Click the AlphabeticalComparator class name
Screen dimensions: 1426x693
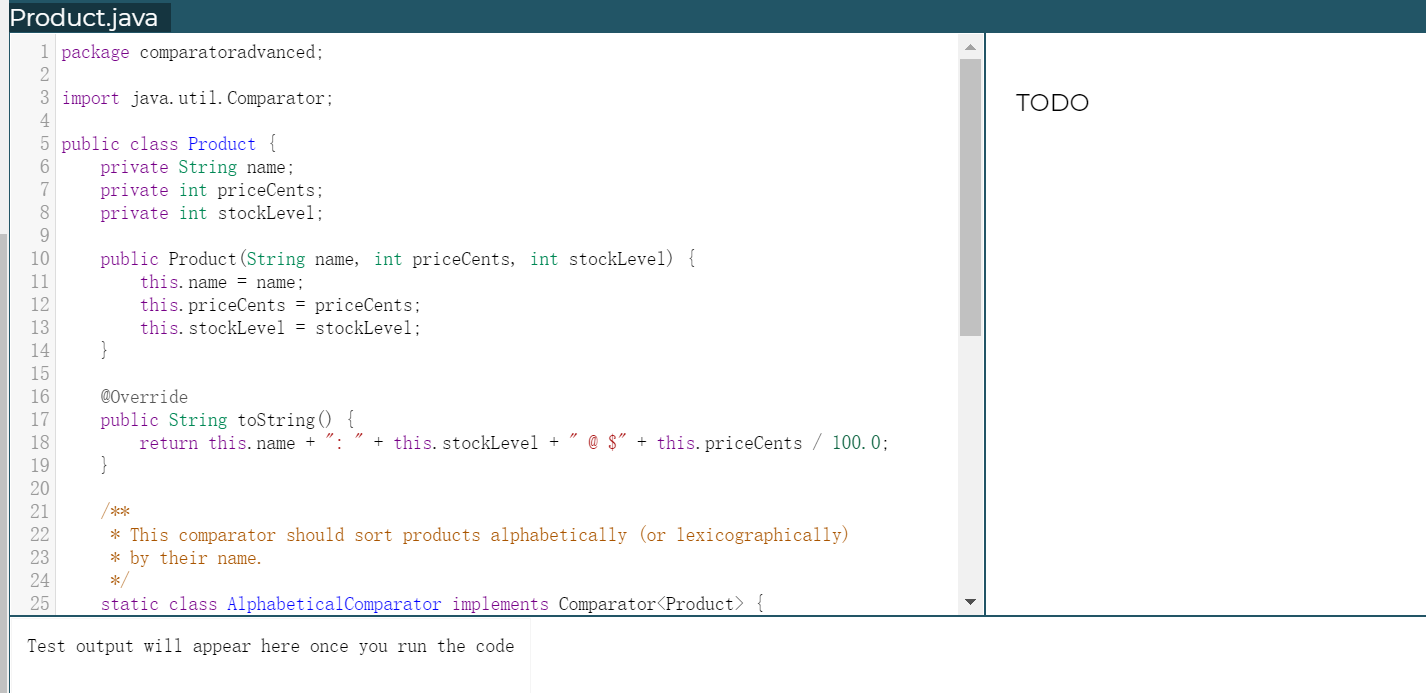pos(332,604)
